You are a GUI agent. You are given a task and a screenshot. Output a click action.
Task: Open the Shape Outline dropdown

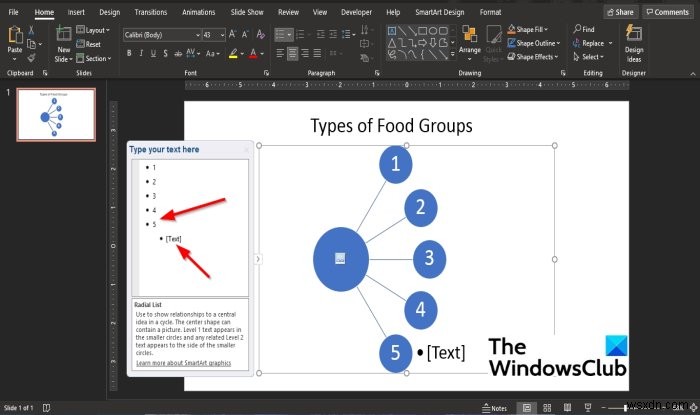pyautogui.click(x=534, y=43)
